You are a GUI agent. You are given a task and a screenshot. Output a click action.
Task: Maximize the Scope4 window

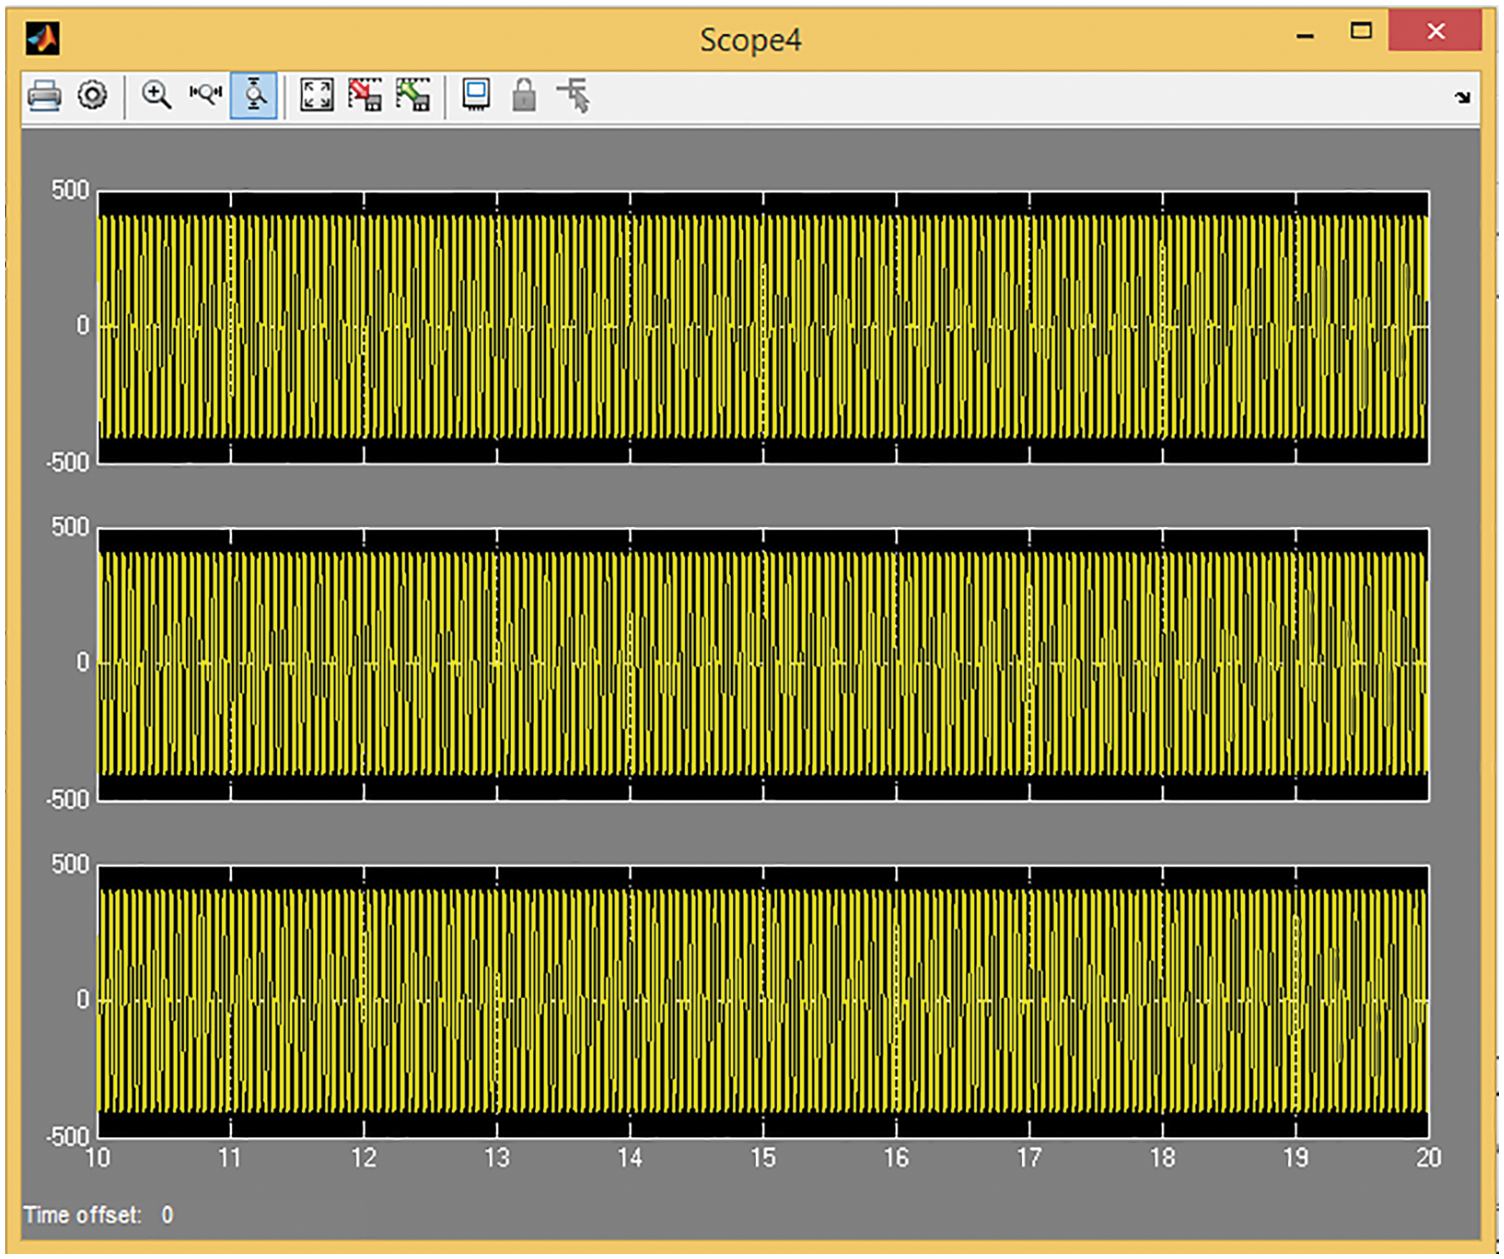(1361, 32)
